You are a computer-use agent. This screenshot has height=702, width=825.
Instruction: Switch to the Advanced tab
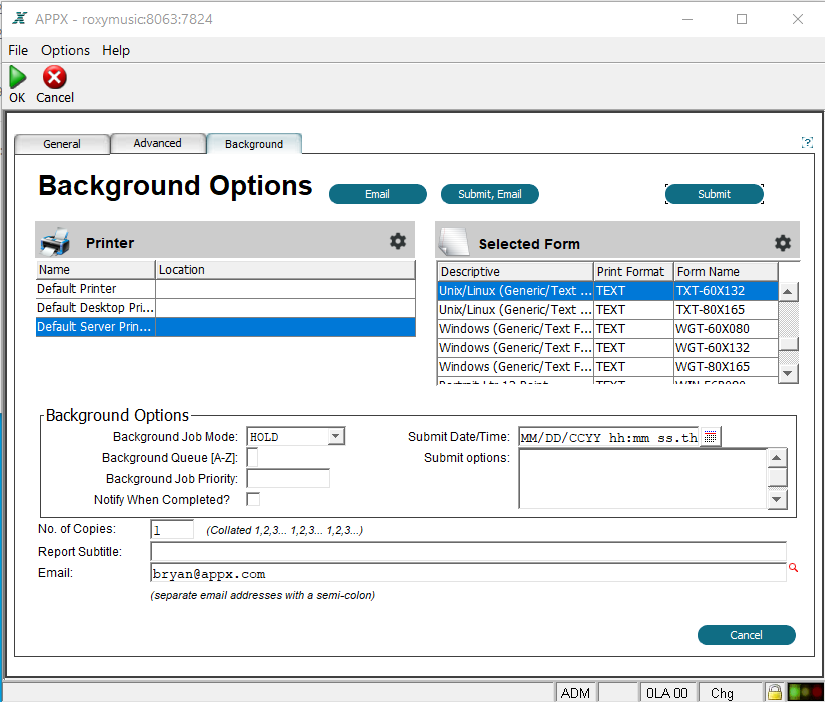pyautogui.click(x=157, y=143)
